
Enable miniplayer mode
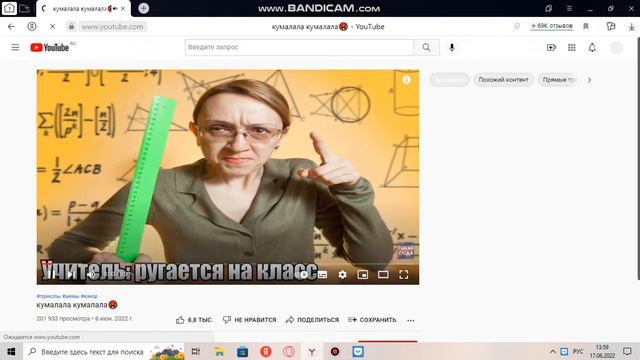tap(362, 274)
